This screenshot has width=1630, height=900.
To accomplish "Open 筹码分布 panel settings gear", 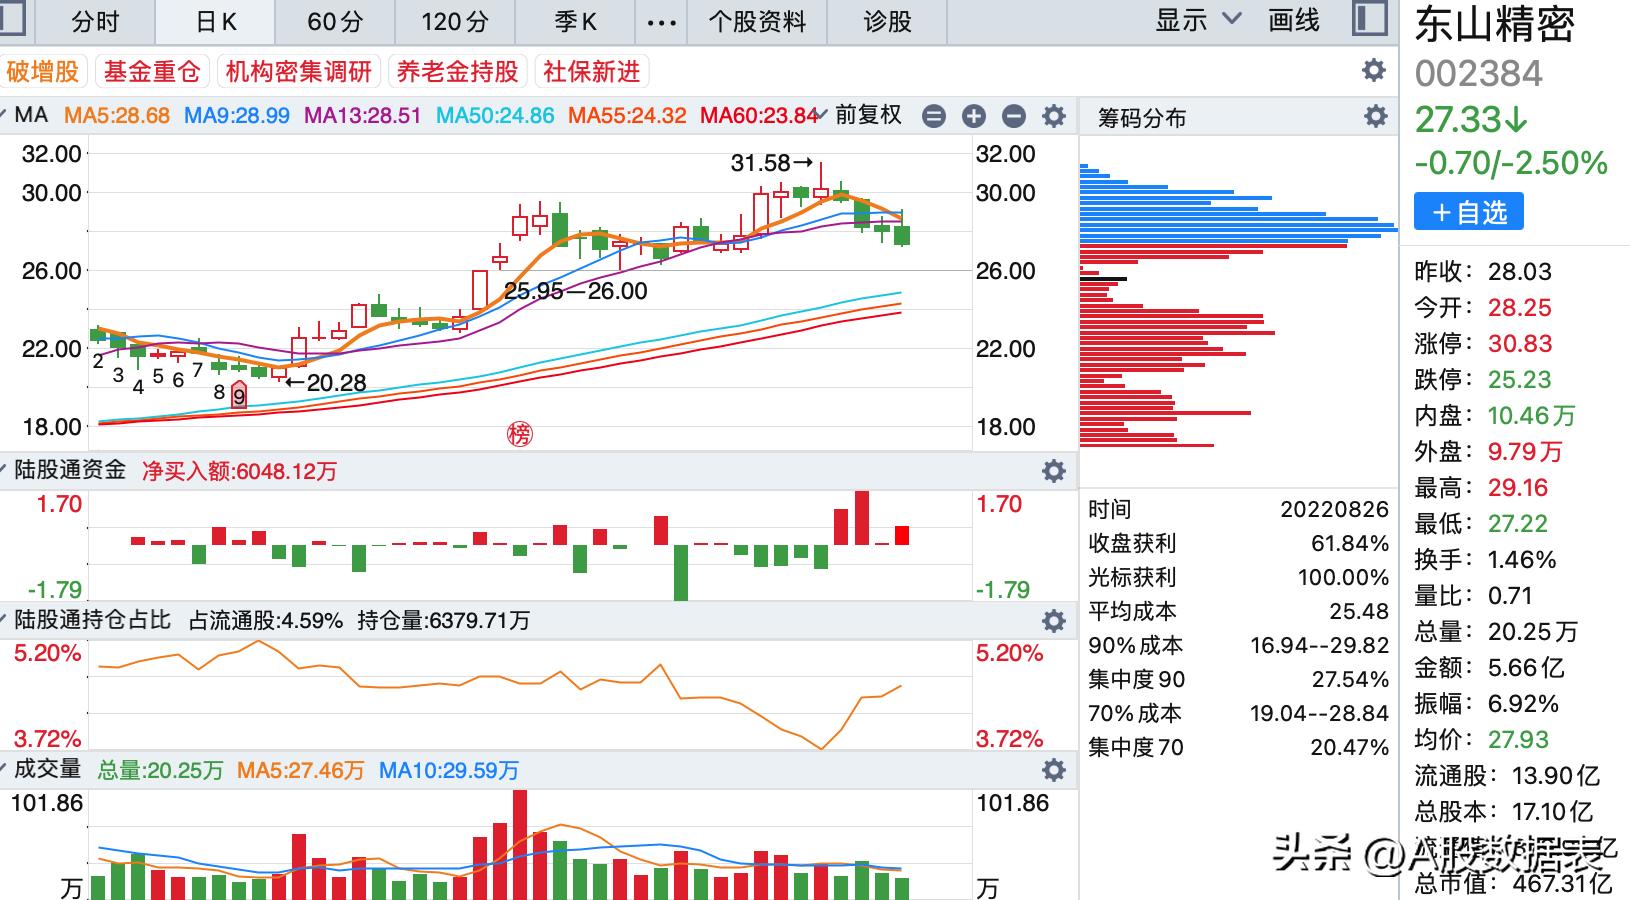I will pyautogui.click(x=1376, y=117).
